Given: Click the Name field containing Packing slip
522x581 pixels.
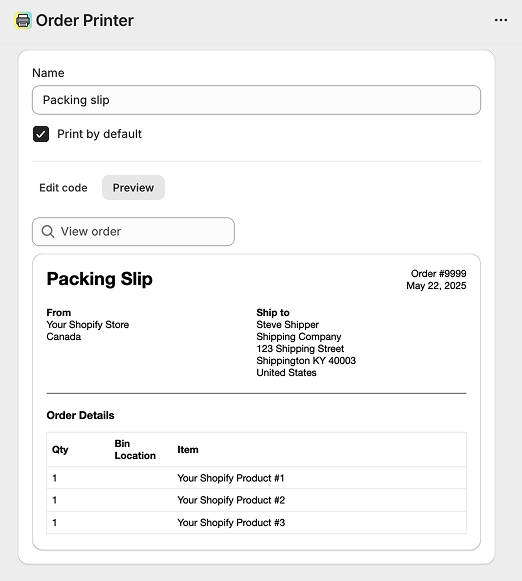Looking at the screenshot, I should click(x=256, y=100).
